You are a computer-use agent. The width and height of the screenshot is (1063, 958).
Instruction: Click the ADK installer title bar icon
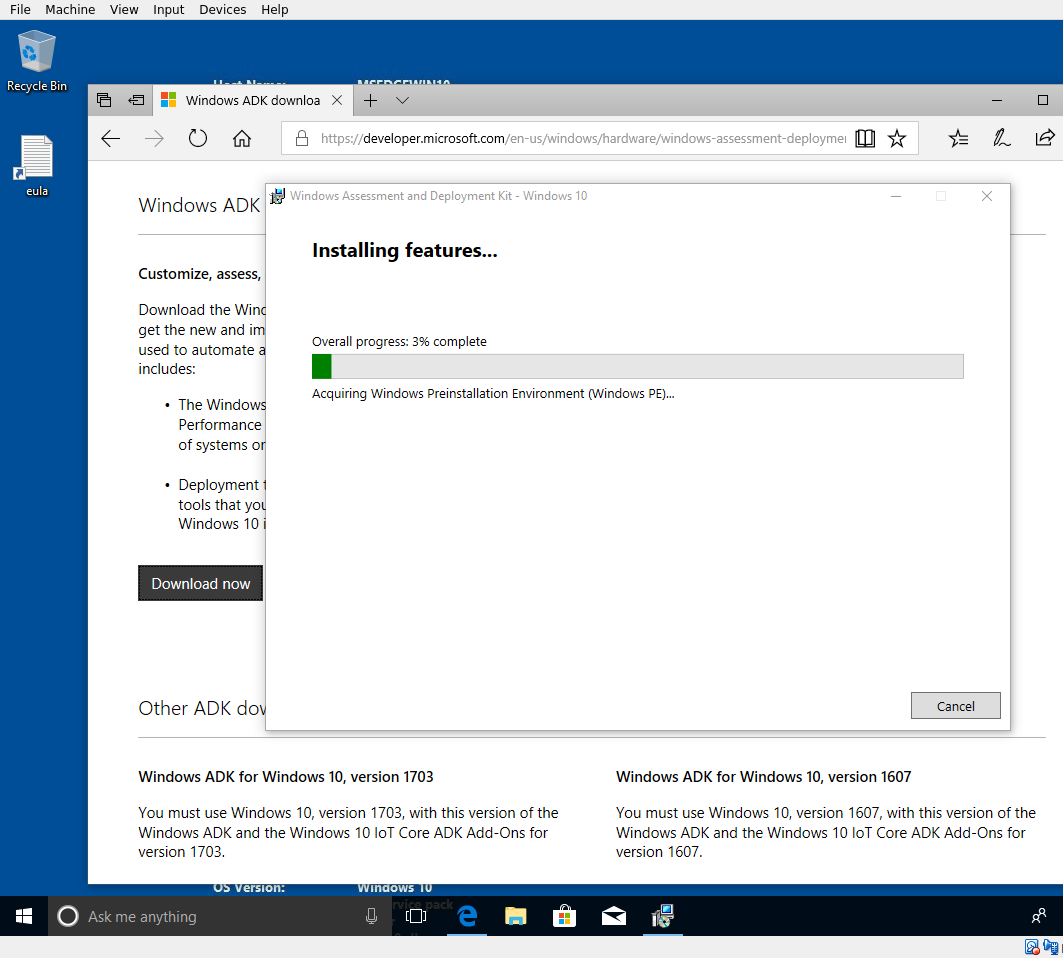coord(277,197)
